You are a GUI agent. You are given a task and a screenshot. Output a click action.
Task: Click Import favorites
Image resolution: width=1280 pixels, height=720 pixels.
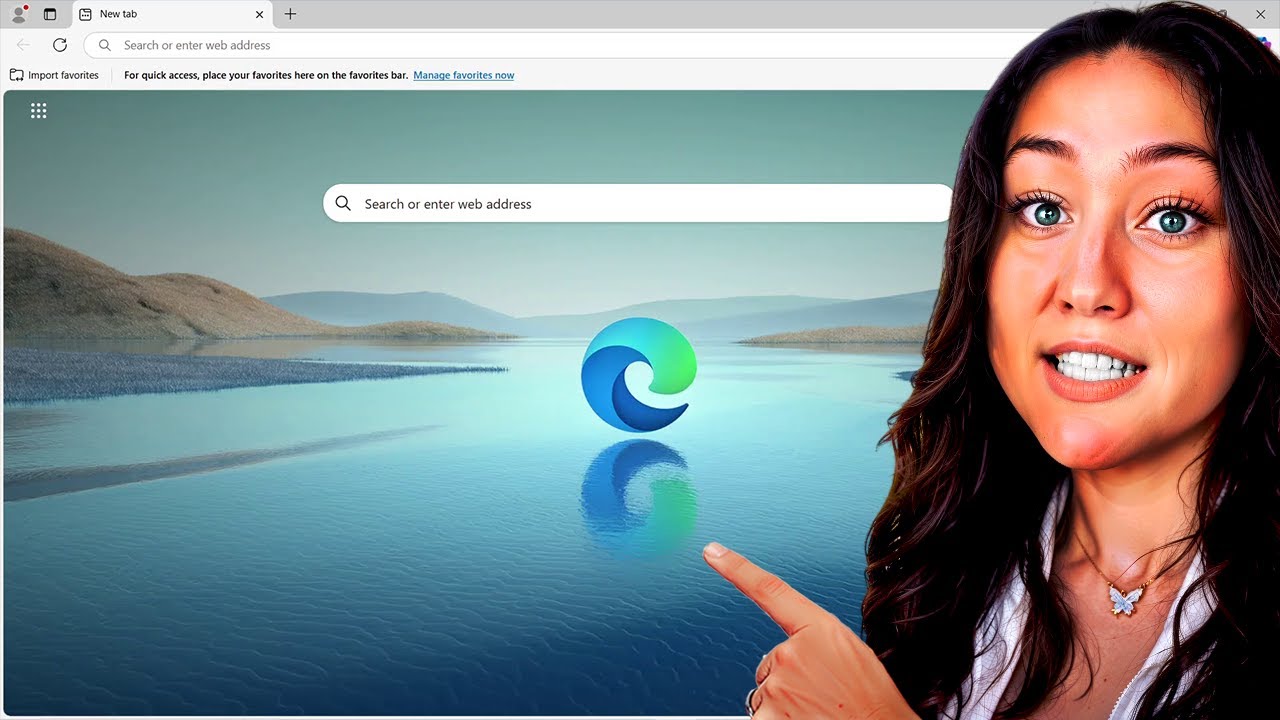pos(54,75)
